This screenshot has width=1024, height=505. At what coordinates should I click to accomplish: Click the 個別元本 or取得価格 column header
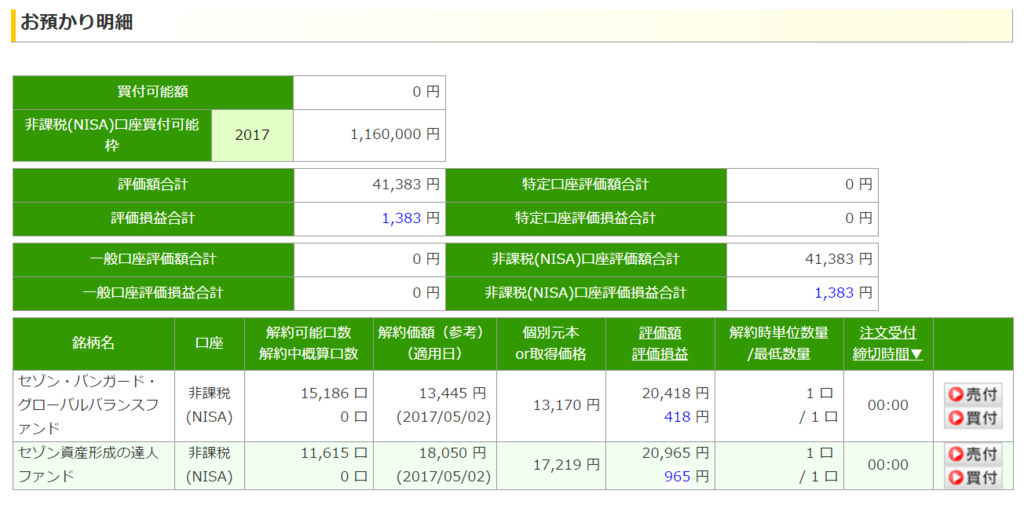pyautogui.click(x=551, y=344)
